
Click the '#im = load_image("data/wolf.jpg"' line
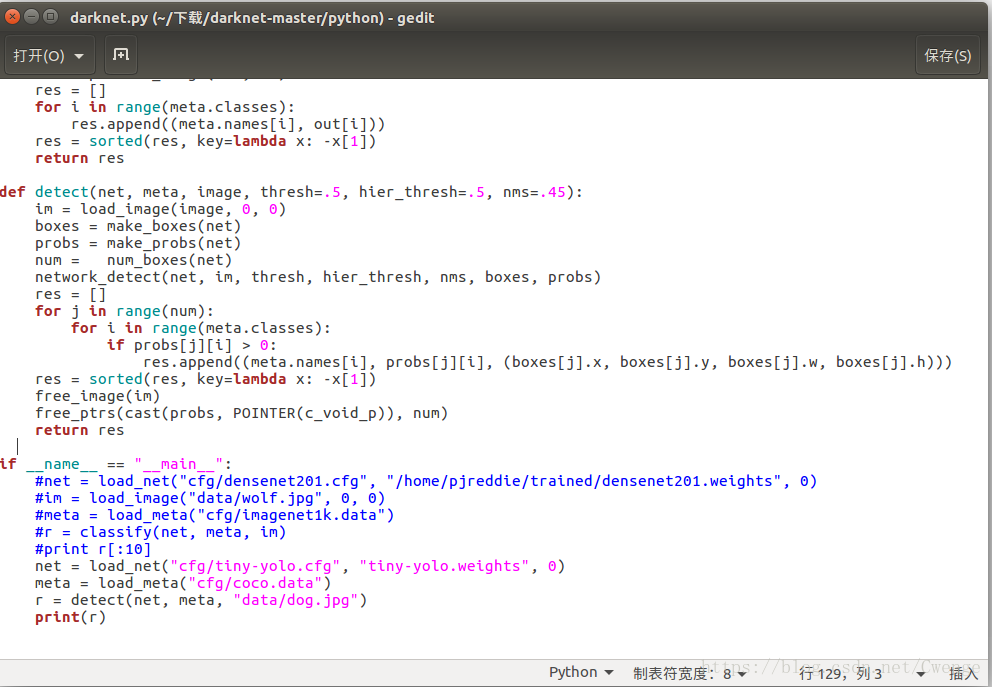210,498
